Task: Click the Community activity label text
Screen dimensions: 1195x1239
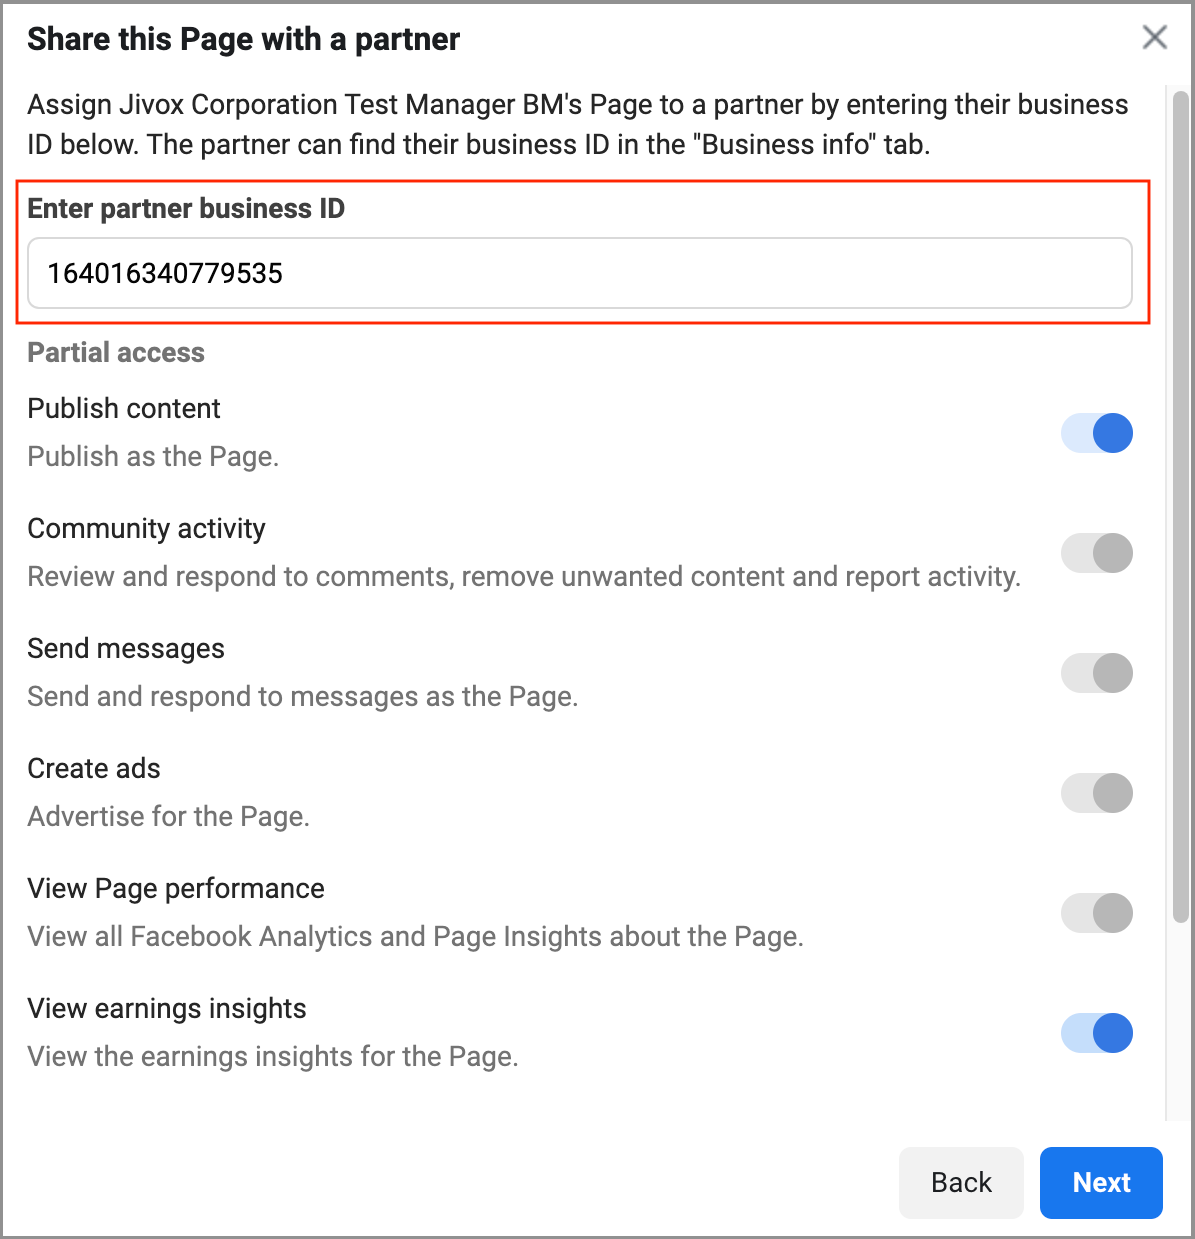Action: click(146, 528)
